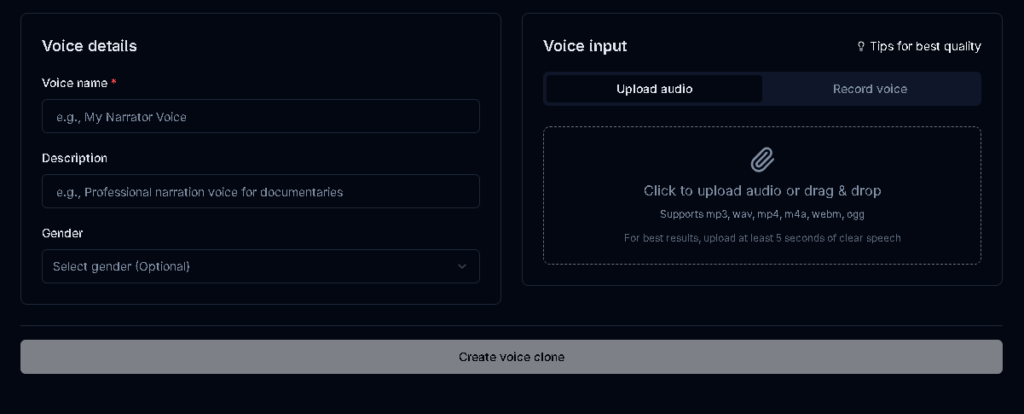The width and height of the screenshot is (1024, 414).
Task: Click the supported formats text line
Action: (x=762, y=214)
